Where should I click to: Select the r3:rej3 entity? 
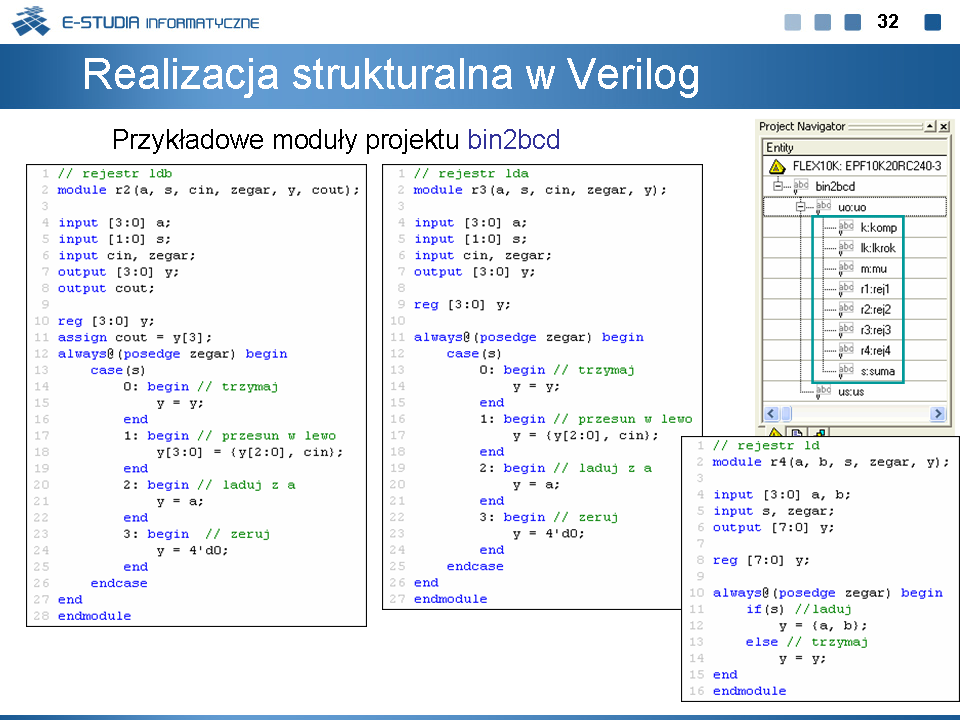coord(876,330)
